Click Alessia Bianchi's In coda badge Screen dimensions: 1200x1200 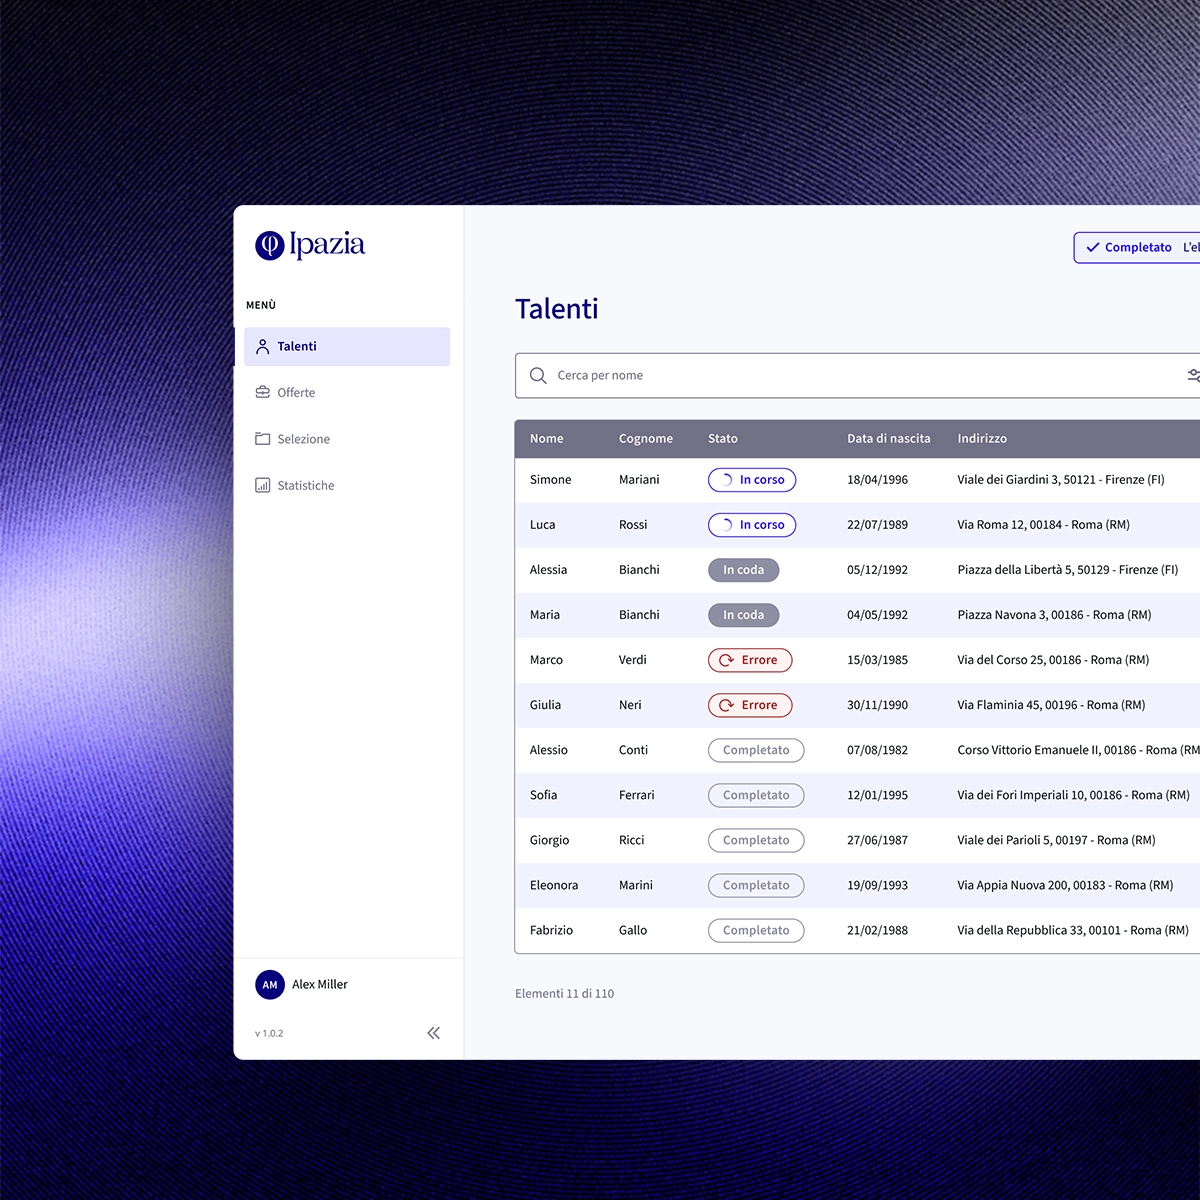click(x=744, y=570)
